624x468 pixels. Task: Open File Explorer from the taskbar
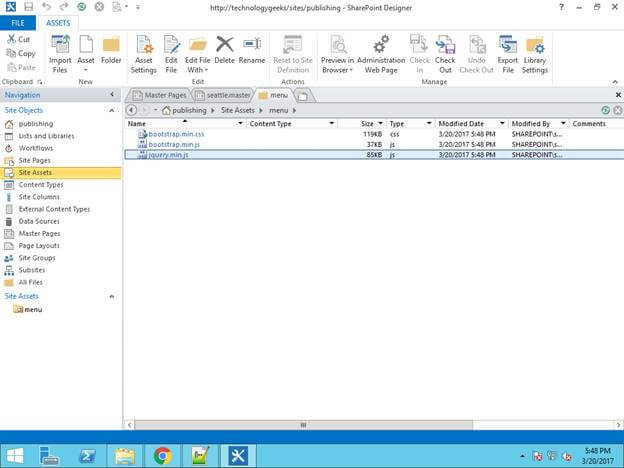[x=125, y=456]
